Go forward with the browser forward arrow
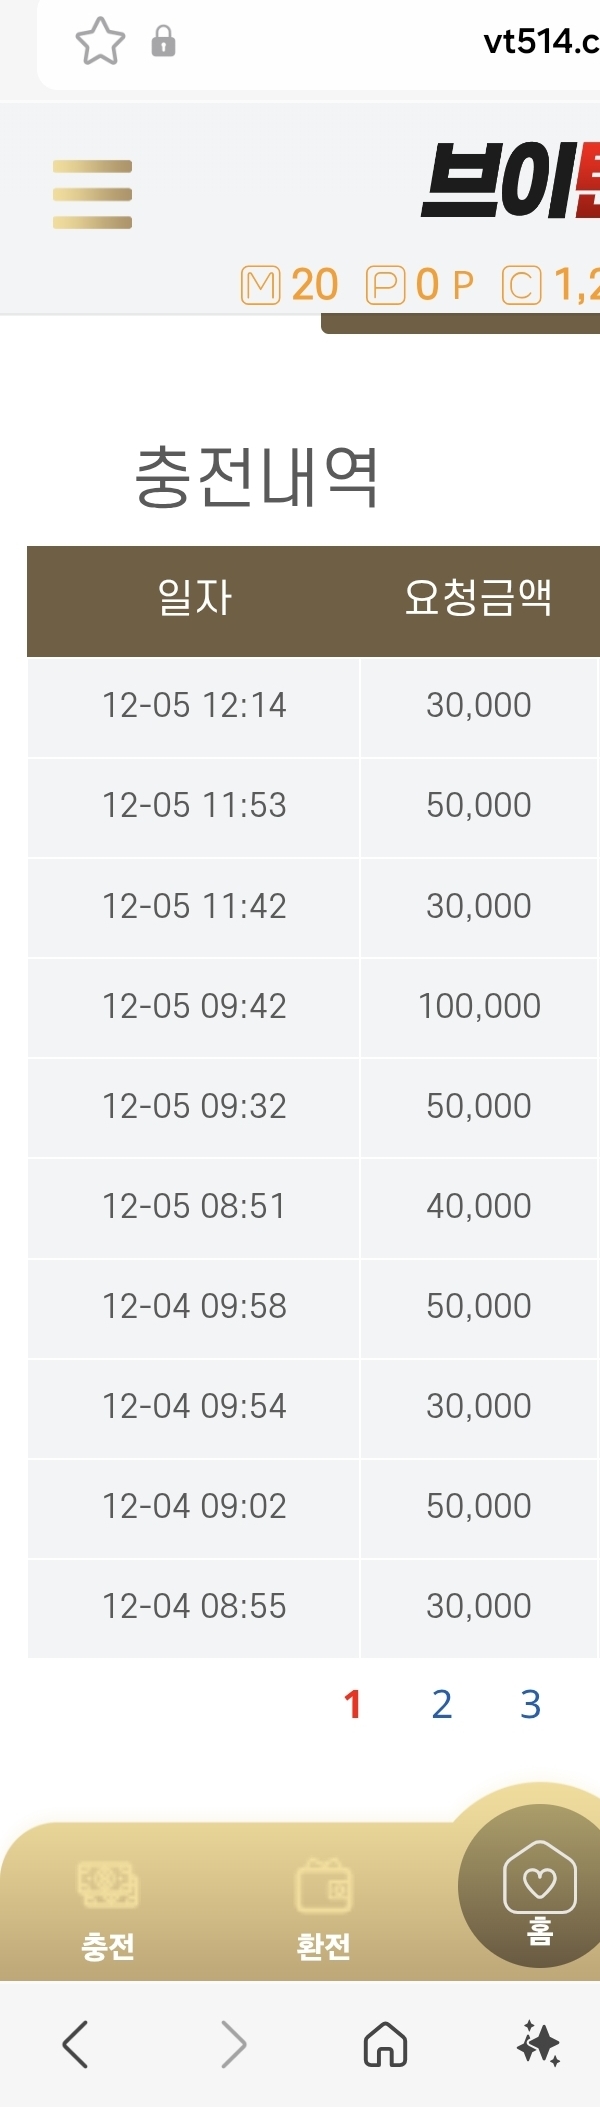600x2107 pixels. (232, 2043)
